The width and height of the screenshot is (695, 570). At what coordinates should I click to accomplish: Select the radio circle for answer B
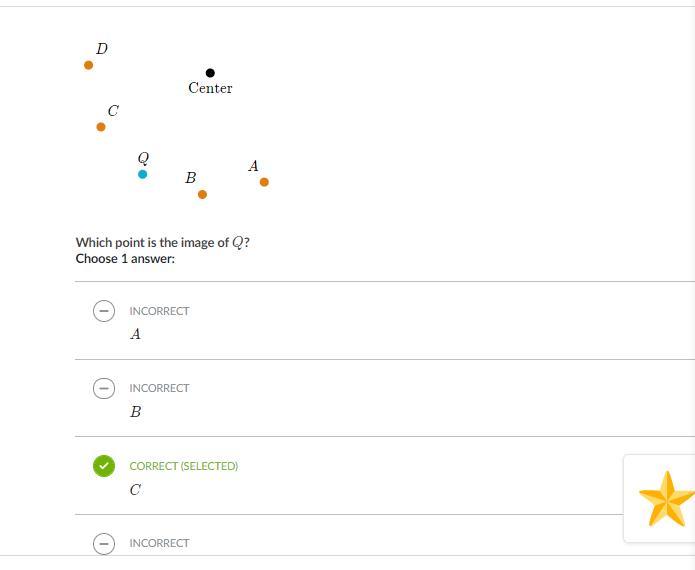click(103, 388)
